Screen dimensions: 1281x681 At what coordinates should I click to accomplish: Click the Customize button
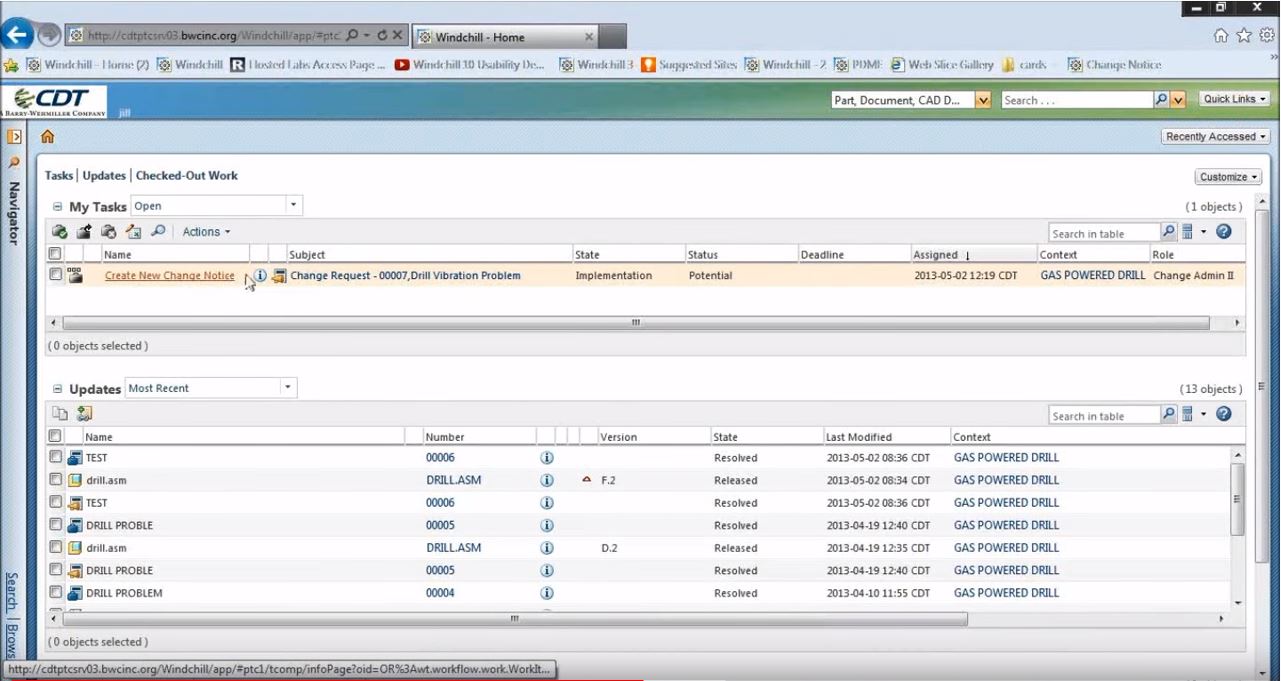point(1227,177)
